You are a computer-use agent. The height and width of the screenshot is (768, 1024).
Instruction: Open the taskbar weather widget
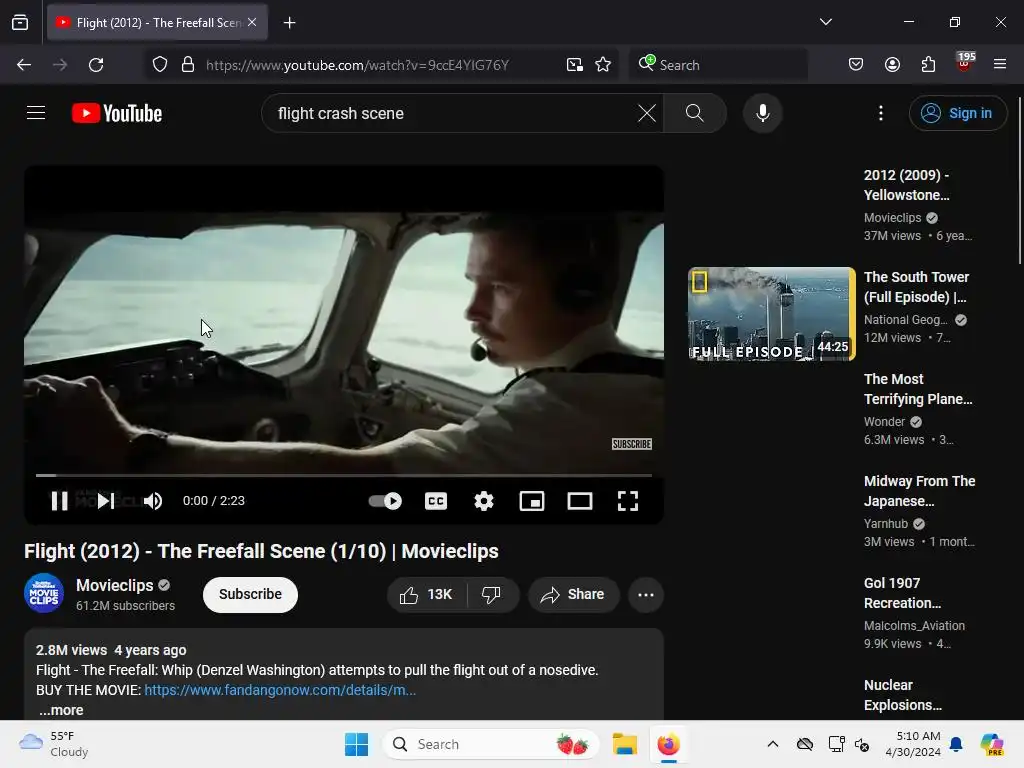click(x=54, y=744)
